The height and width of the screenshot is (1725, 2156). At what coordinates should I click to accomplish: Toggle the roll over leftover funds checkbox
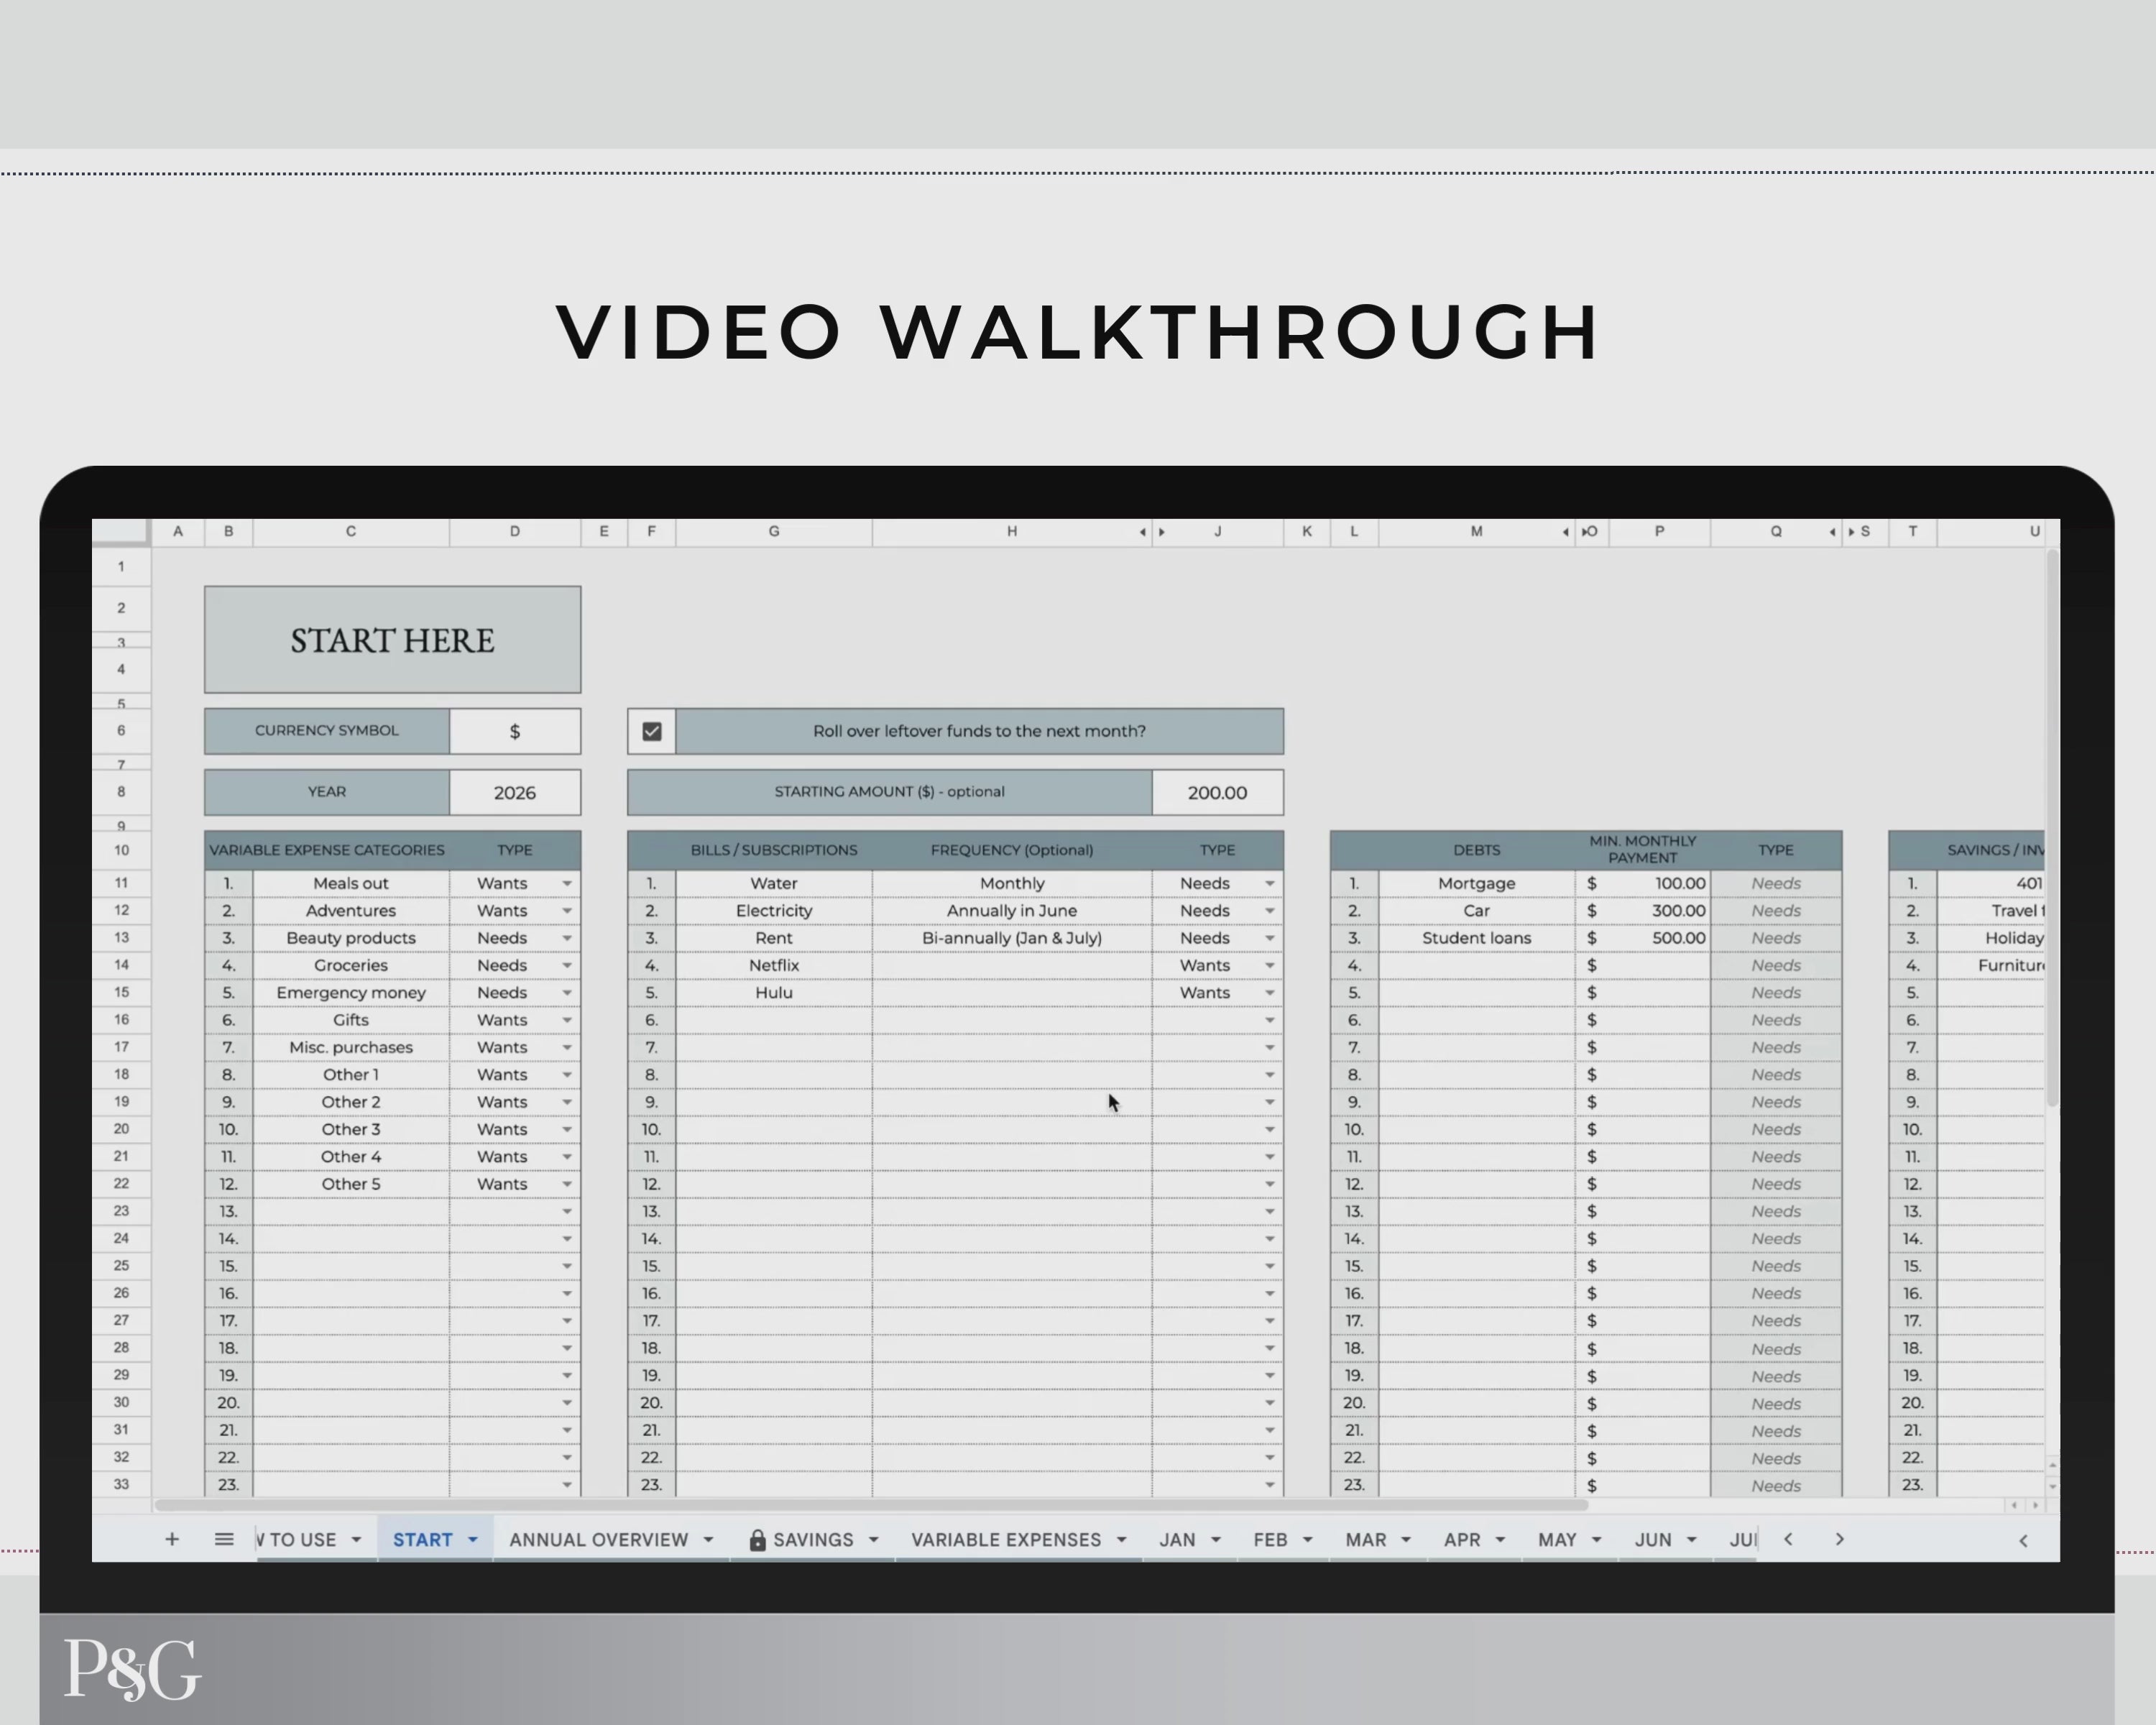tap(652, 731)
